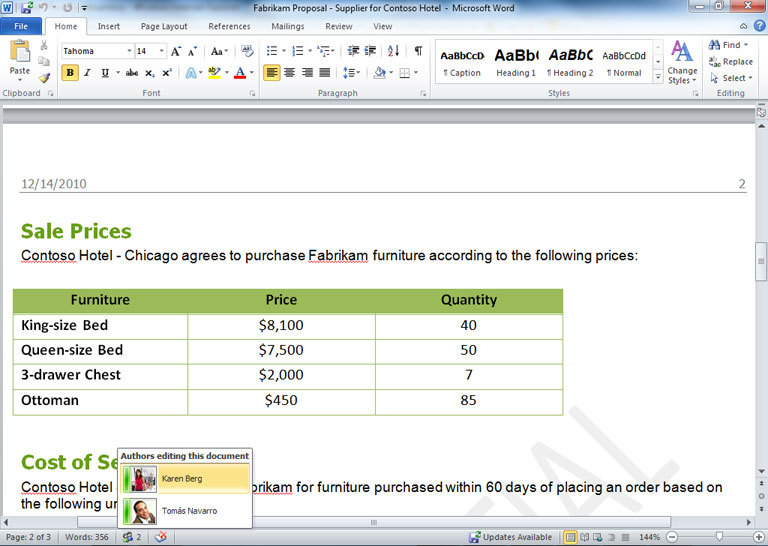Expand the multilevel list dropdown

tap(333, 50)
